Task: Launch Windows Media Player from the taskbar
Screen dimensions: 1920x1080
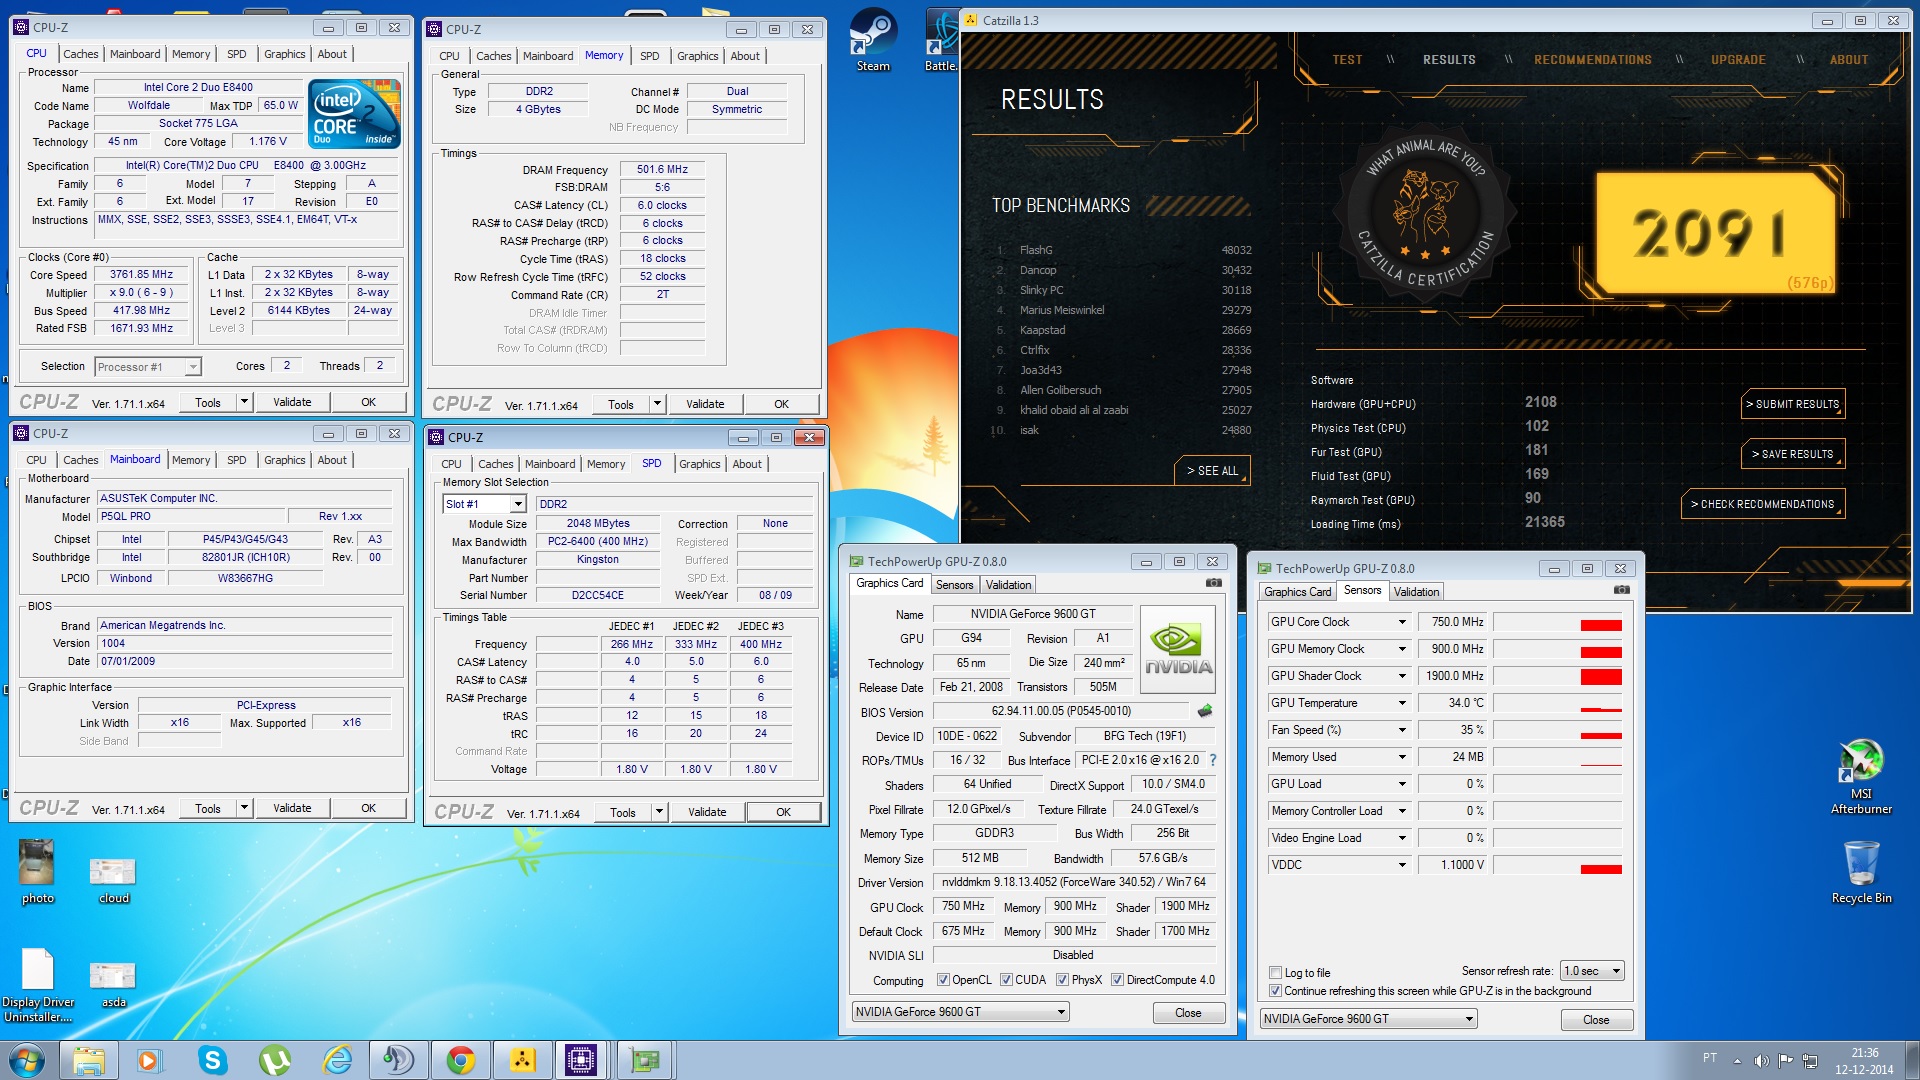Action: 149,1060
